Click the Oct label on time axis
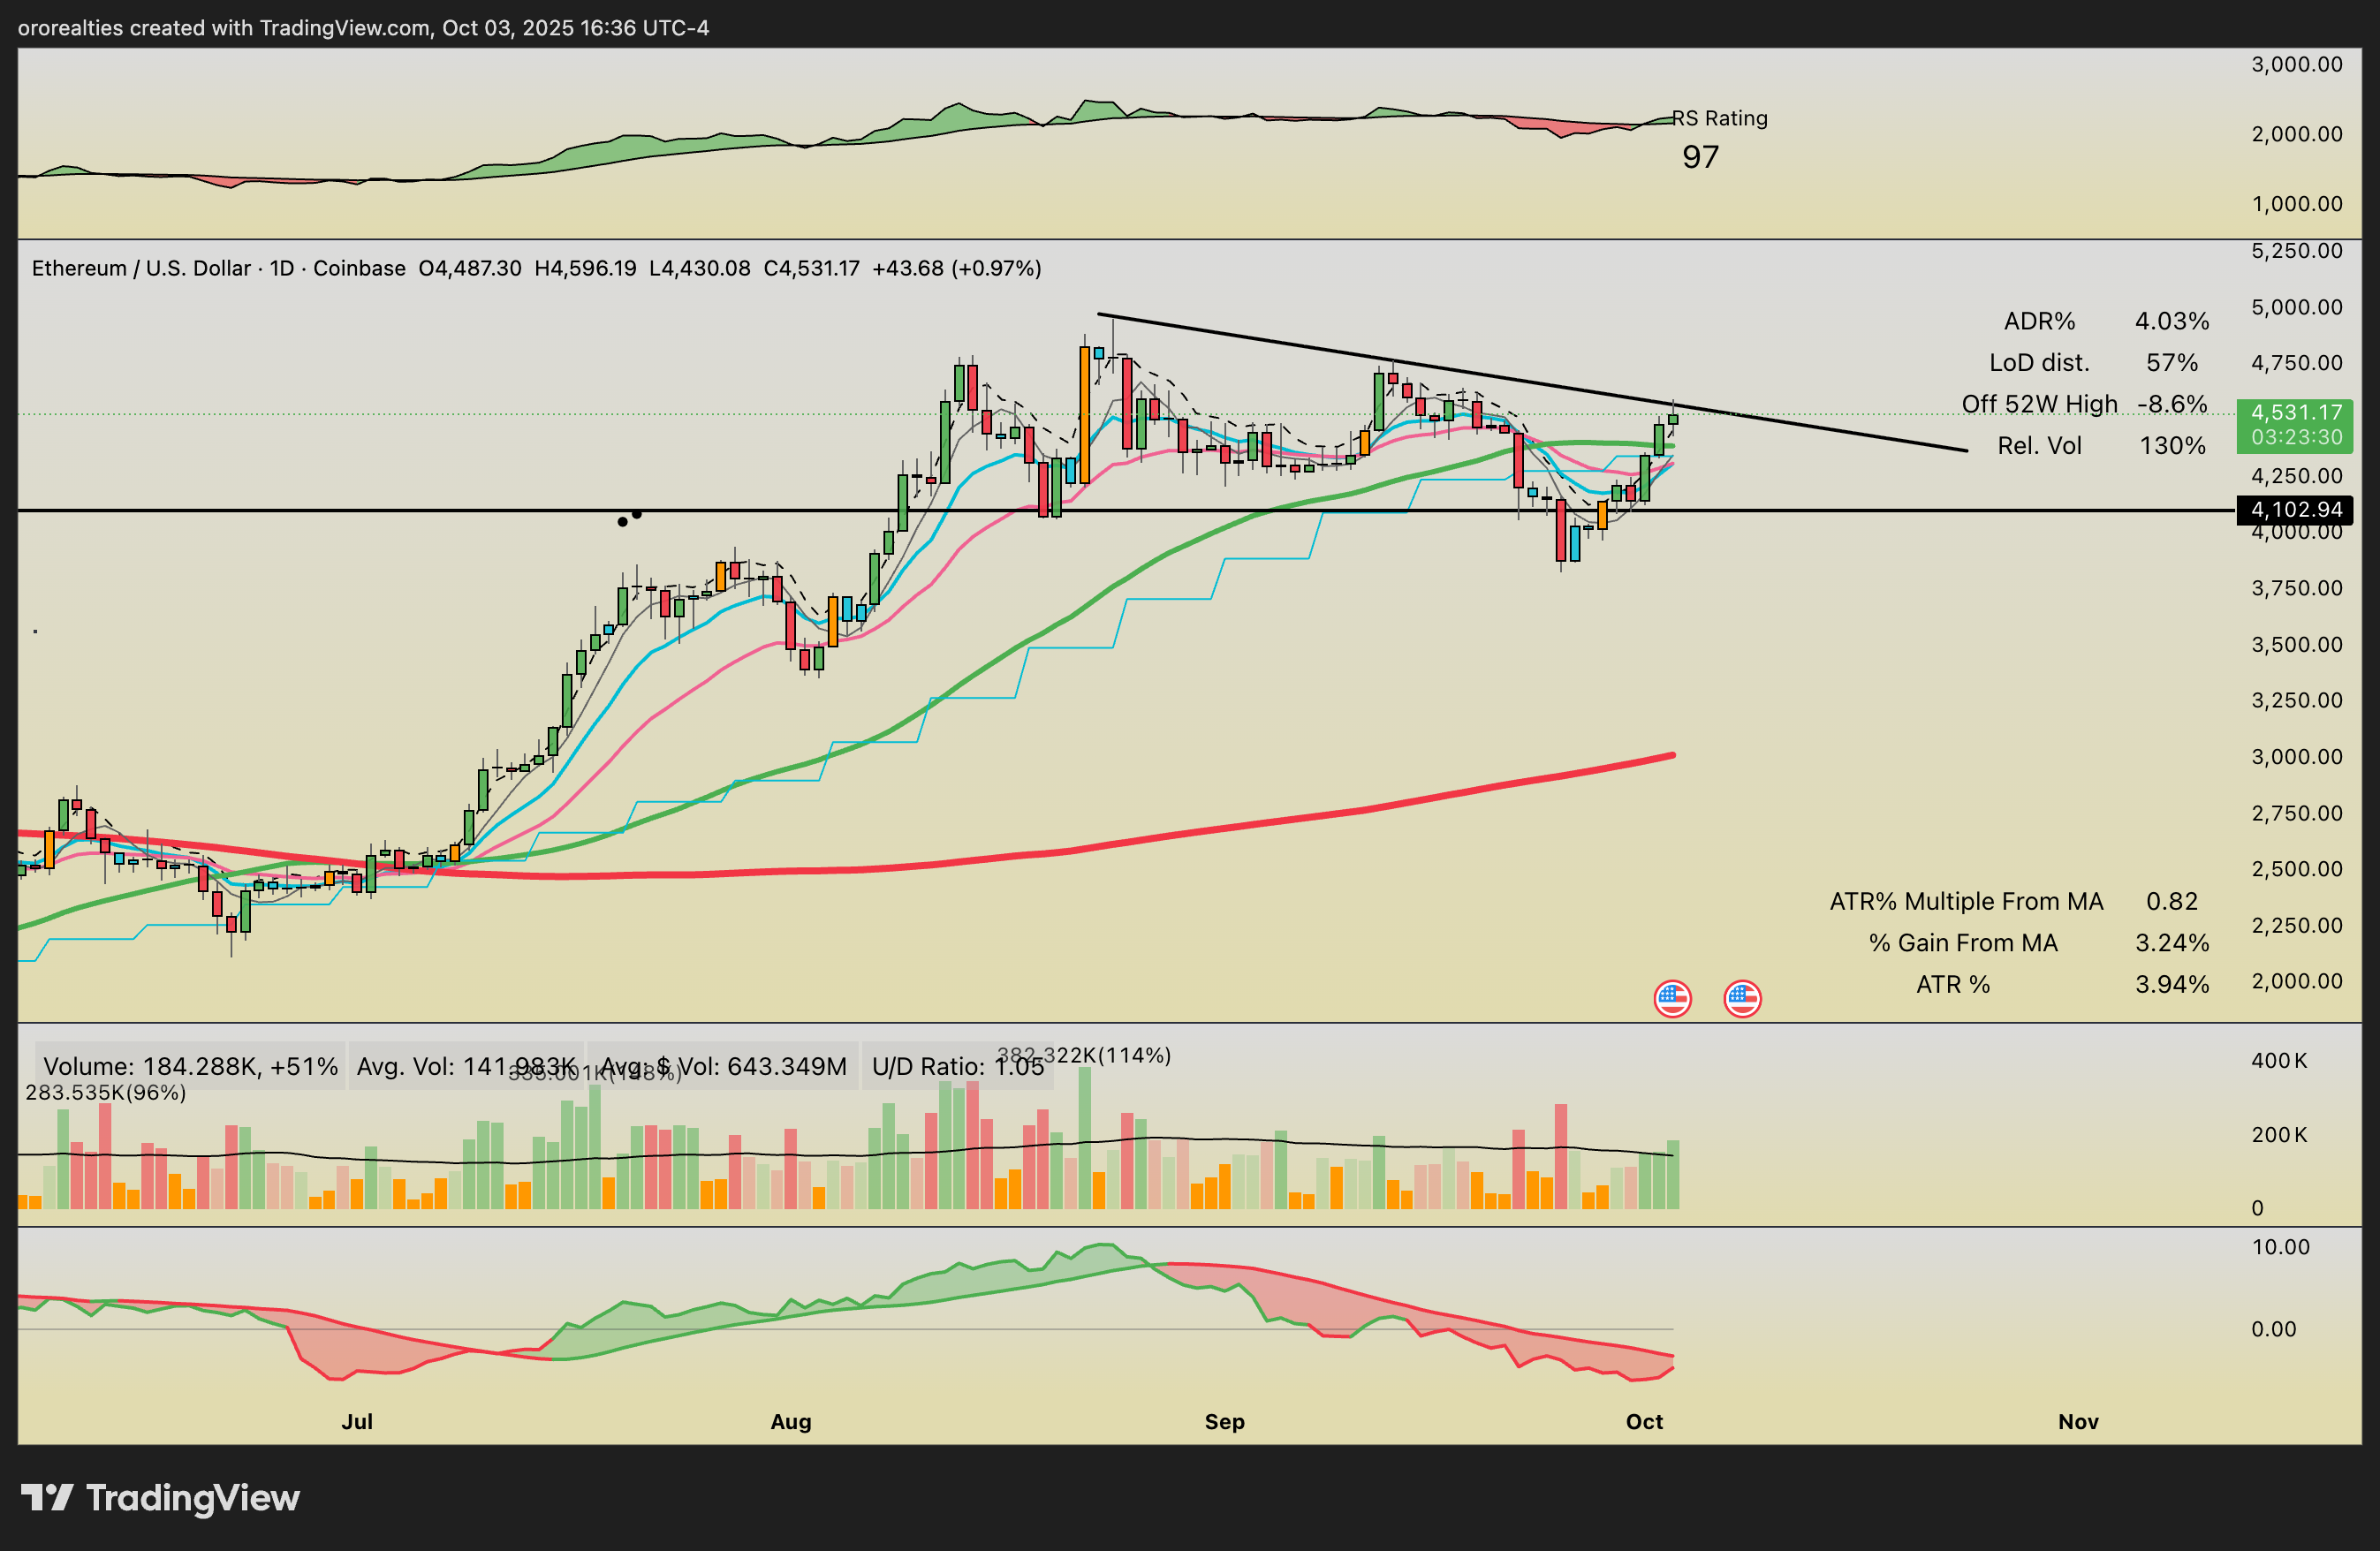This screenshot has width=2380, height=1551. (1644, 1421)
